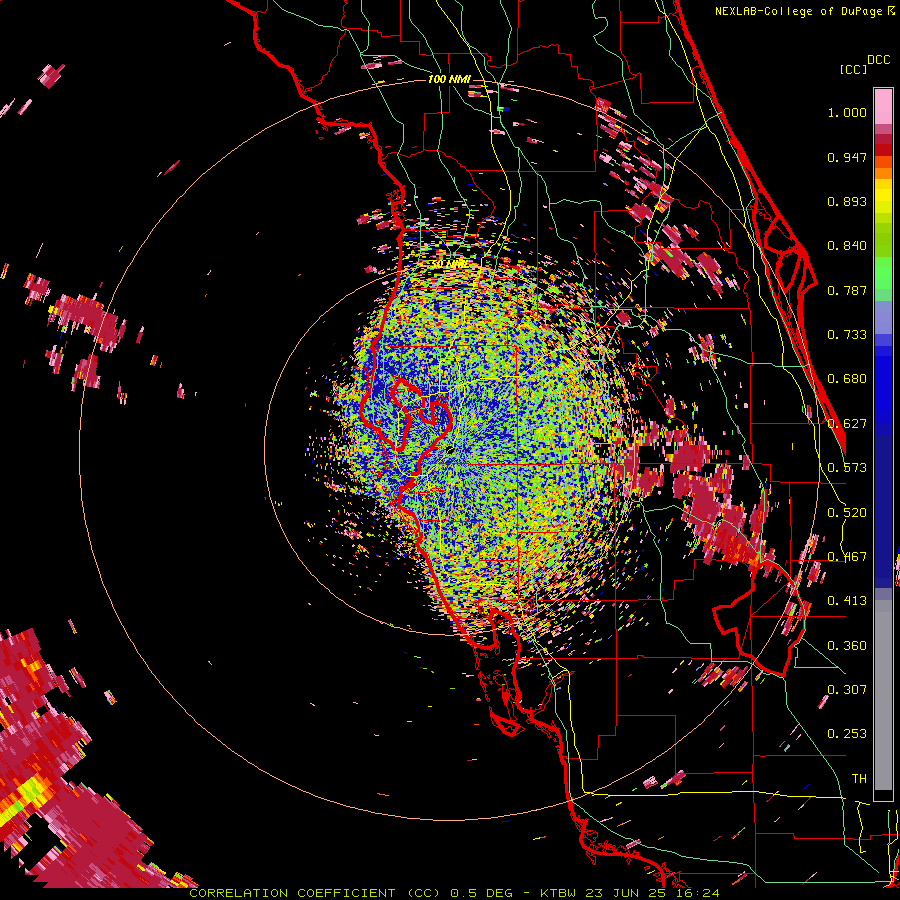Click the 0.573 scale value
The image size is (900, 900).
tap(847, 468)
